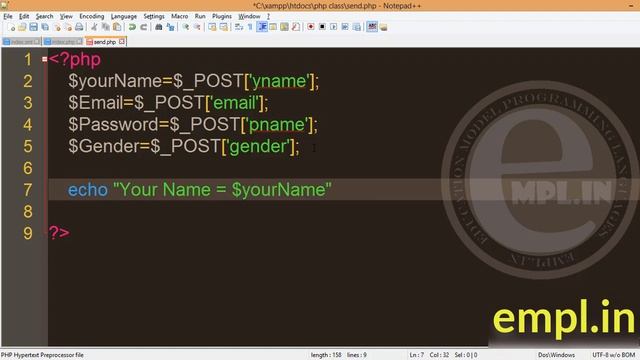
Task: Click Save Recorded Macro icon
Action: pyautogui.click(x=357, y=27)
